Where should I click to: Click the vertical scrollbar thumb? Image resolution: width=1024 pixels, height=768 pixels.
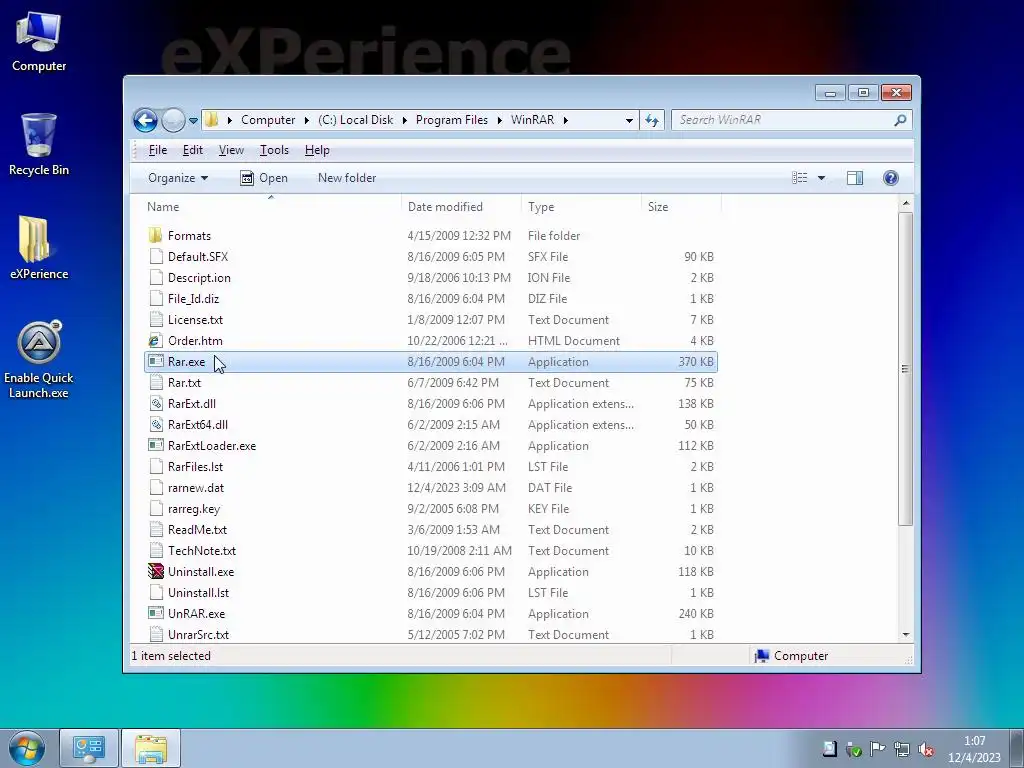pos(906,369)
